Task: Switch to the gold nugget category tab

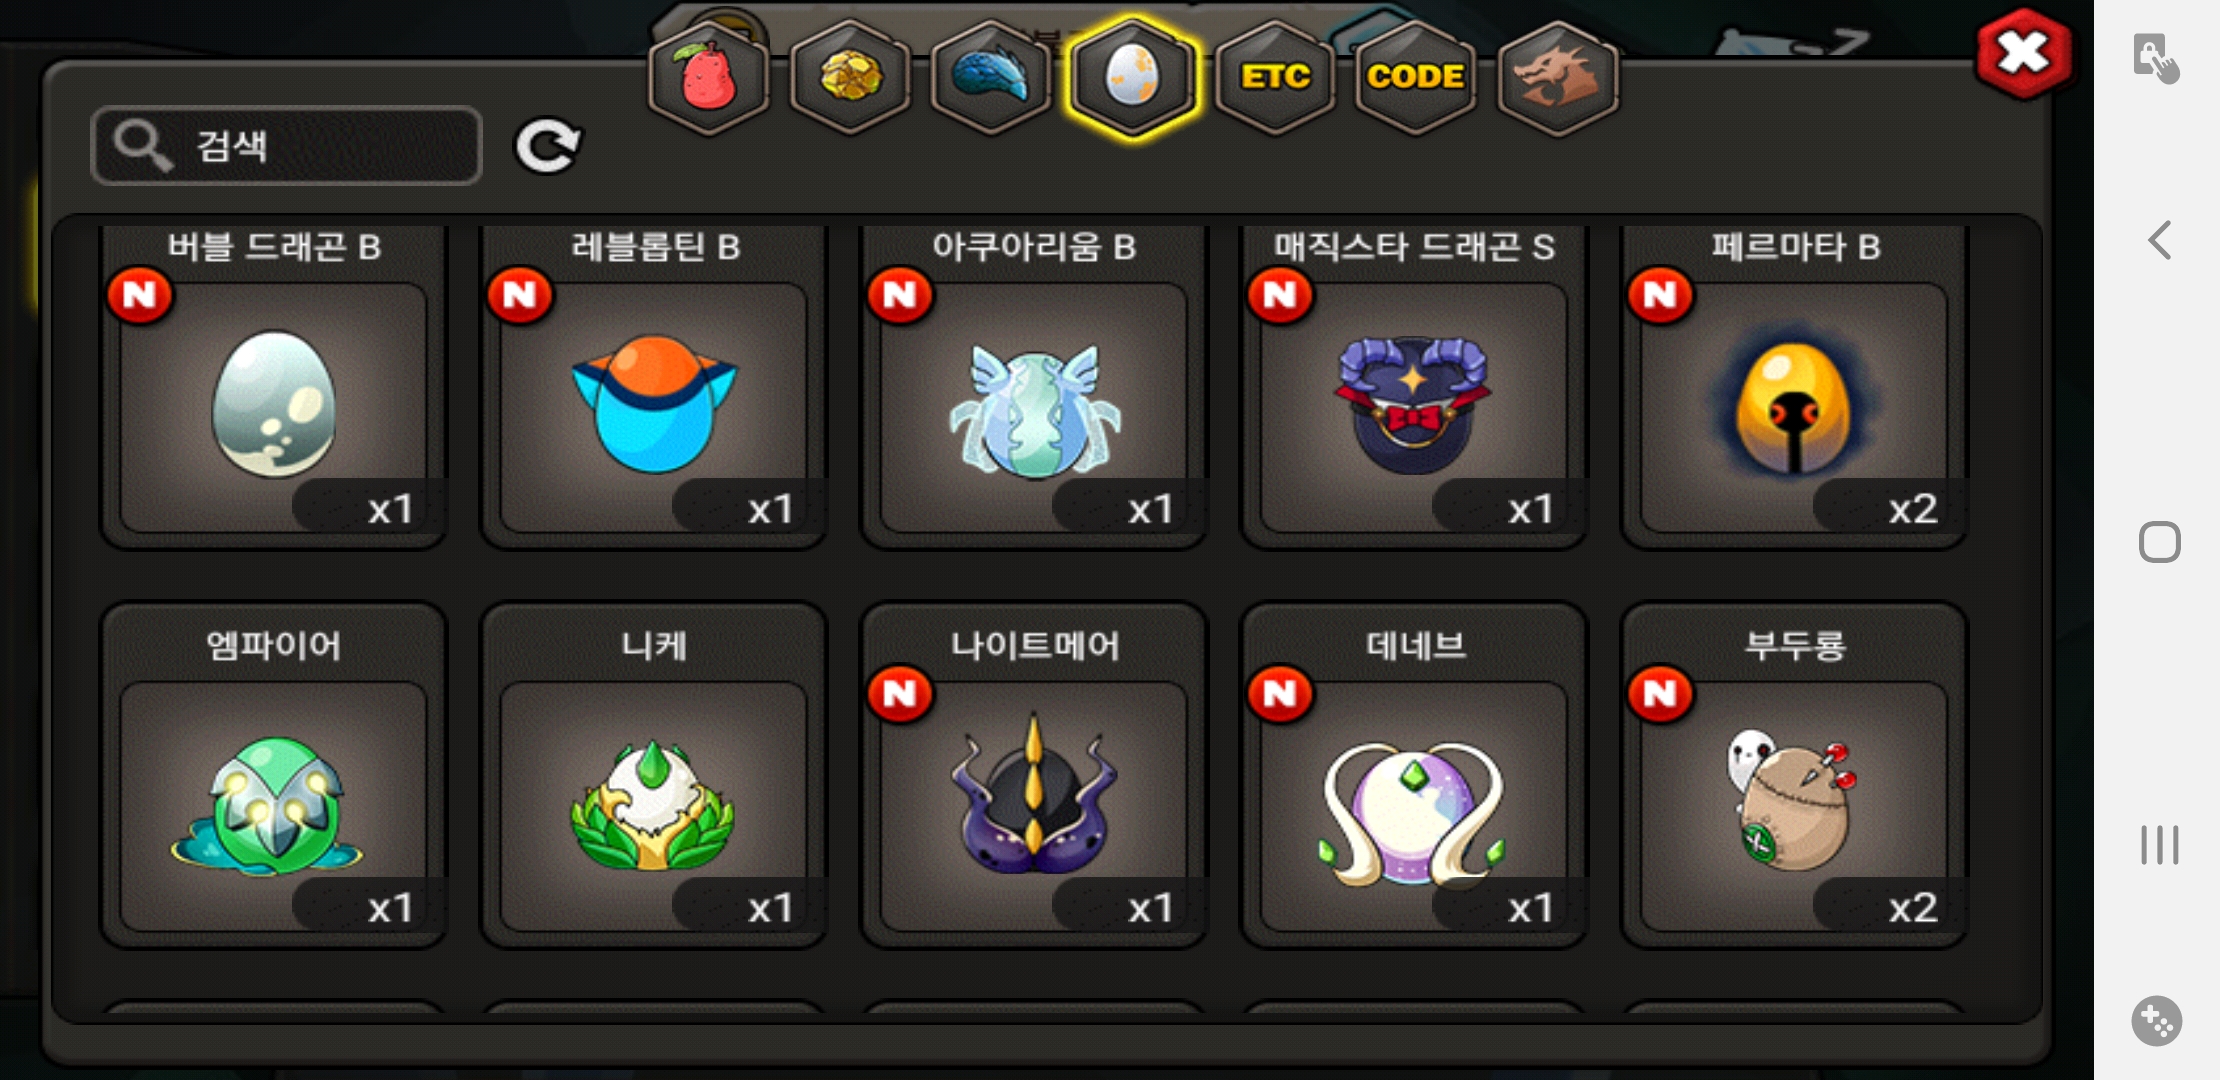Action: pyautogui.click(x=850, y=78)
